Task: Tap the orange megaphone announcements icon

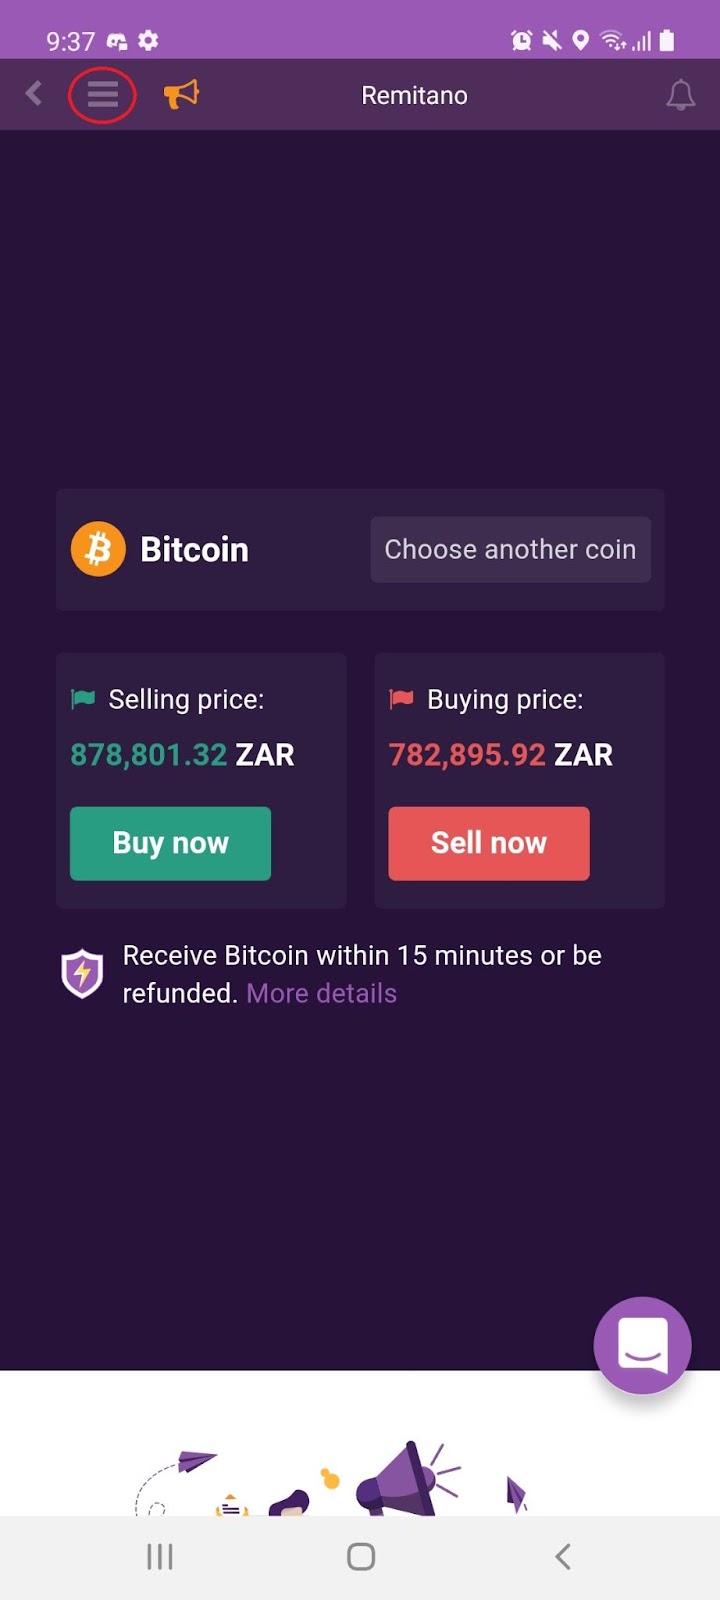Action: (181, 94)
